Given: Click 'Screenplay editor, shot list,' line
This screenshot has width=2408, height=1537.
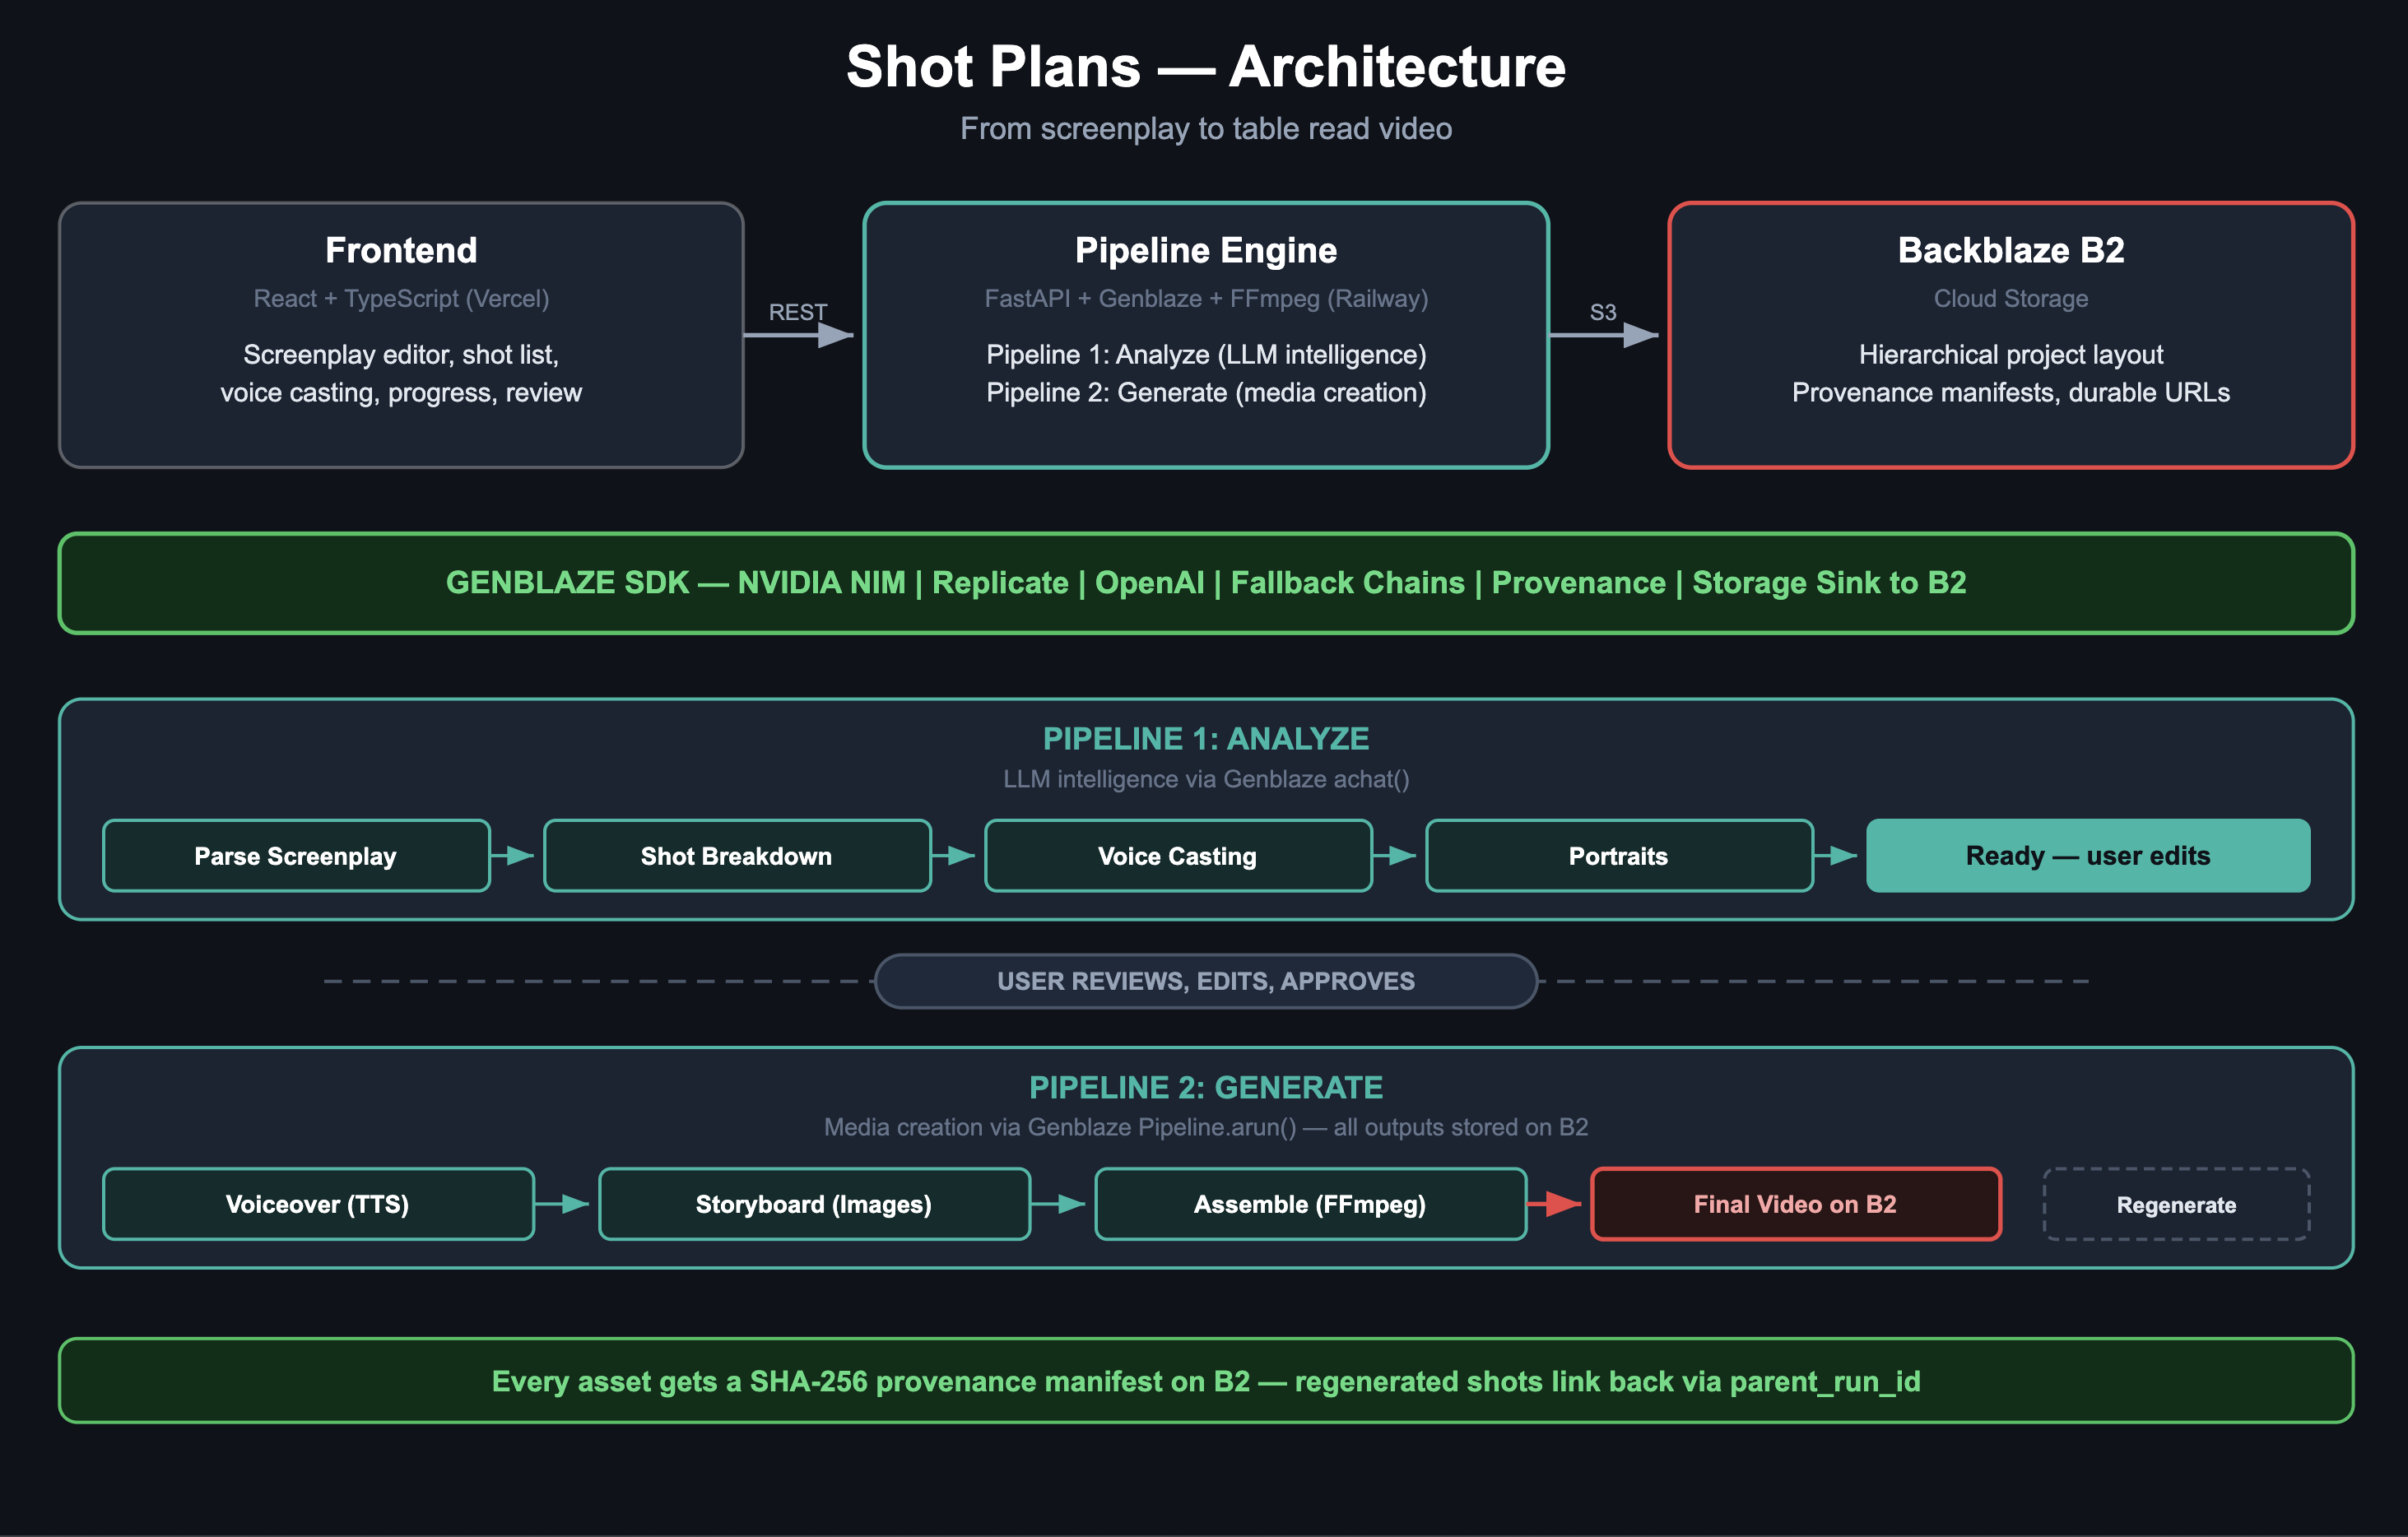Looking at the screenshot, I should click(401, 355).
